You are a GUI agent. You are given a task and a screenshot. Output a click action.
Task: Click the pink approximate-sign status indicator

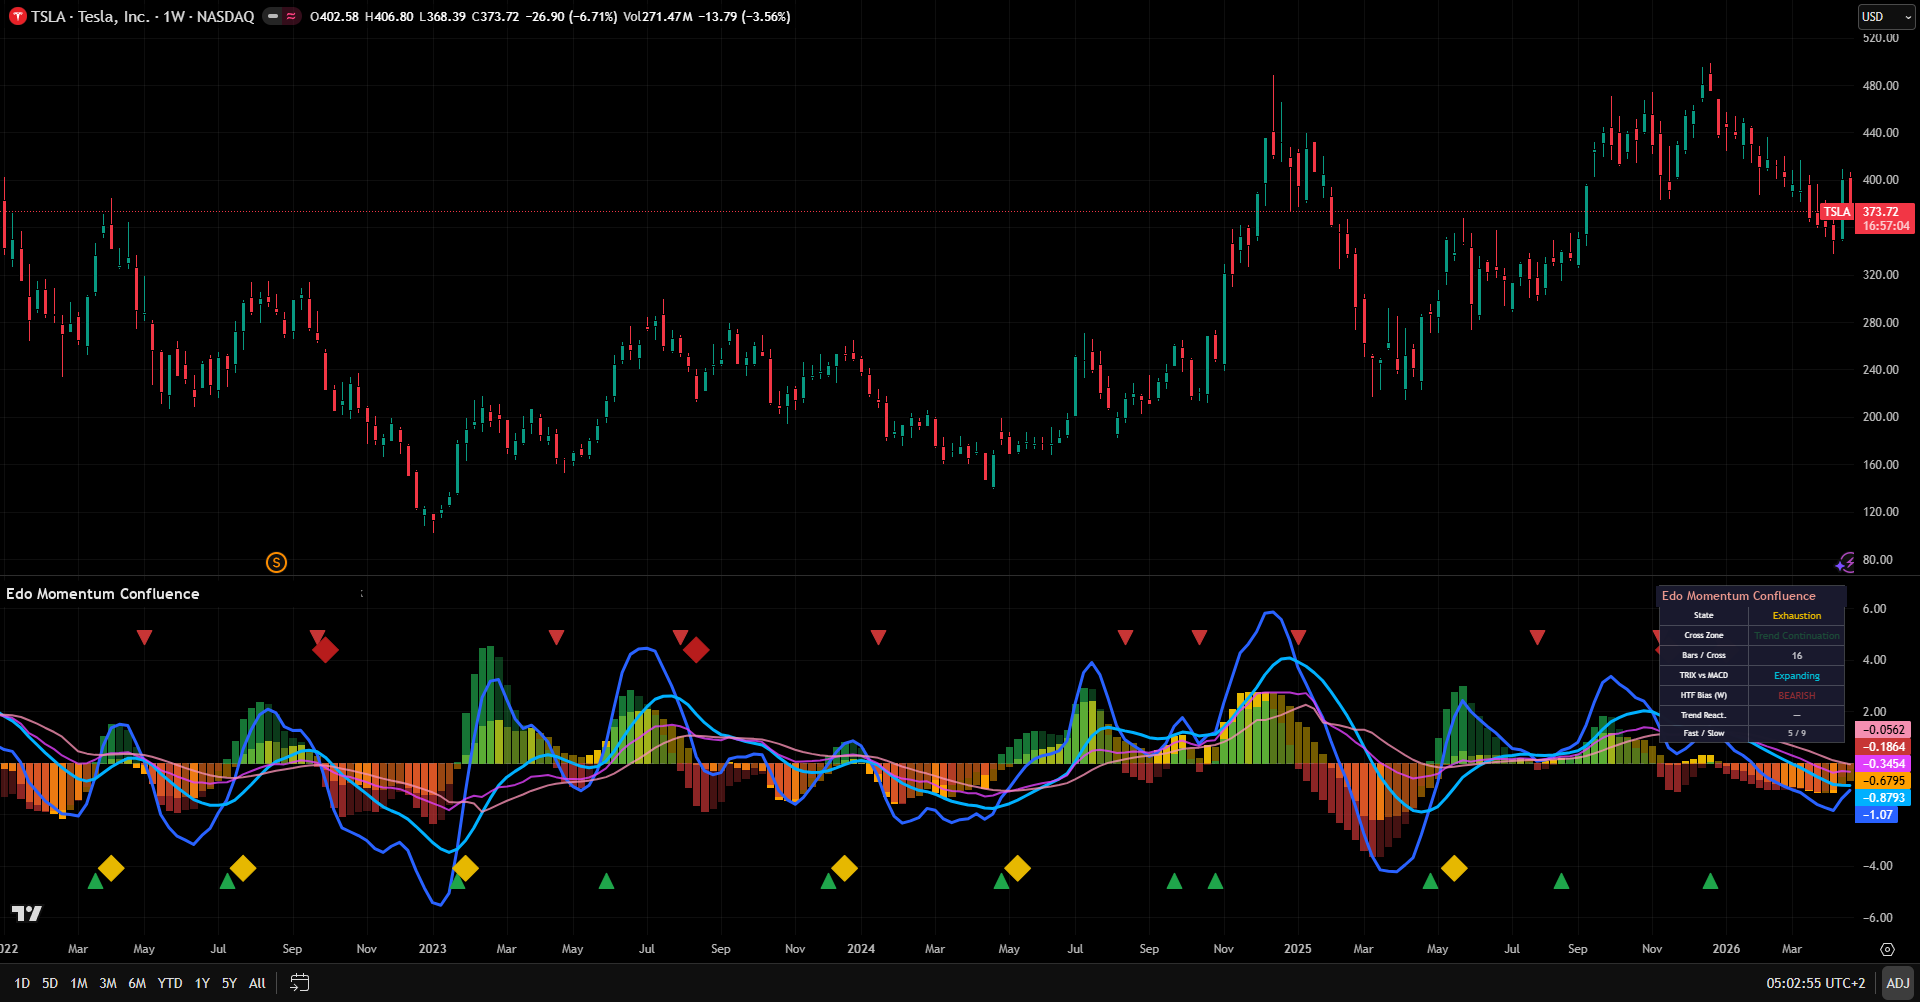(x=291, y=16)
